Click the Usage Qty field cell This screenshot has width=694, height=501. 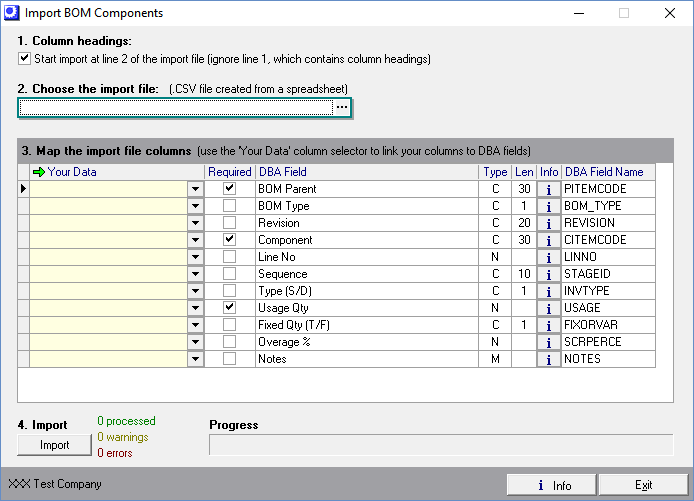pyautogui.click(x=367, y=308)
